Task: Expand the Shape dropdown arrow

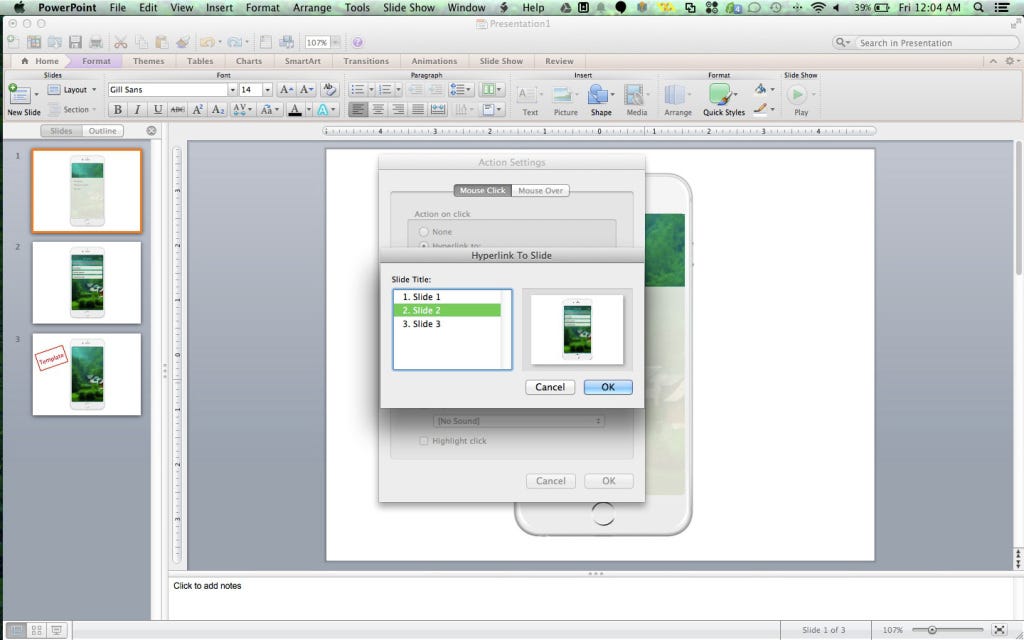Action: (x=612, y=95)
